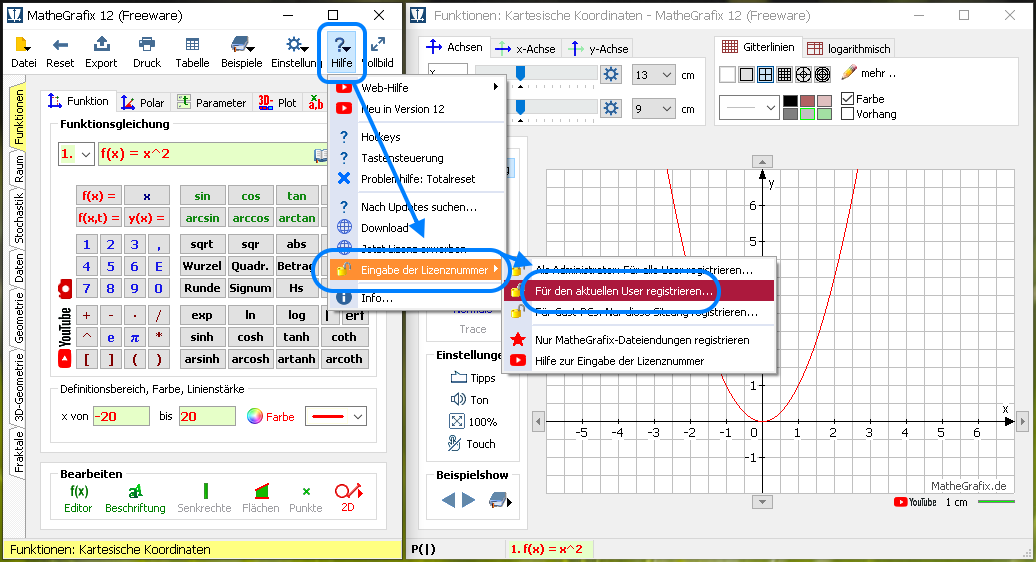Click the 'f(x) =' keypad button

pyautogui.click(x=98, y=195)
